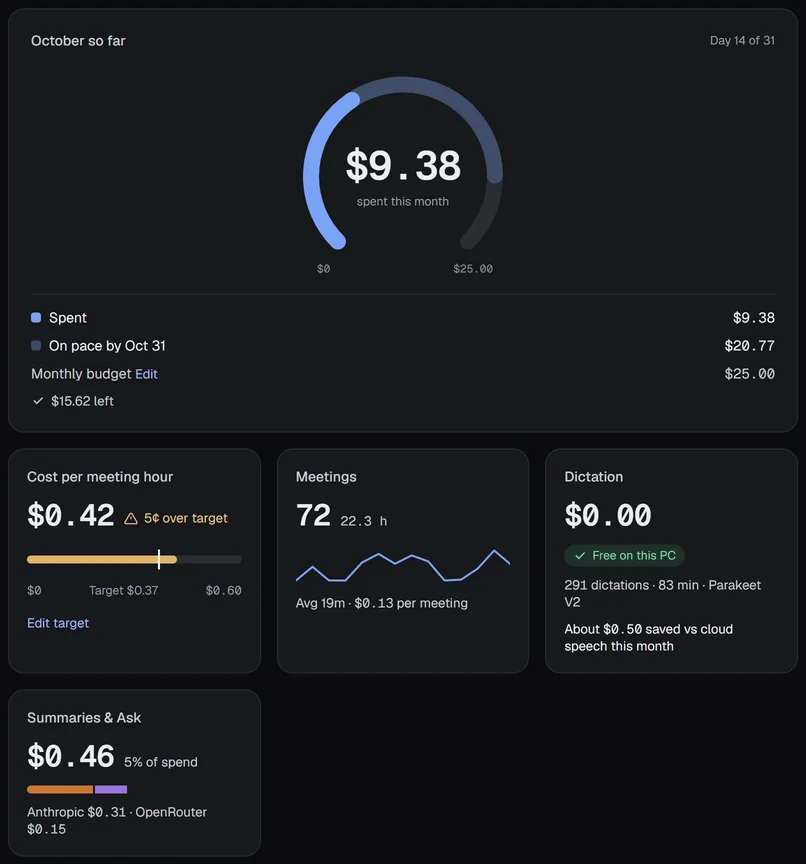Click the Edit link beside Monthly budget
The width and height of the screenshot is (806, 864).
(146, 374)
